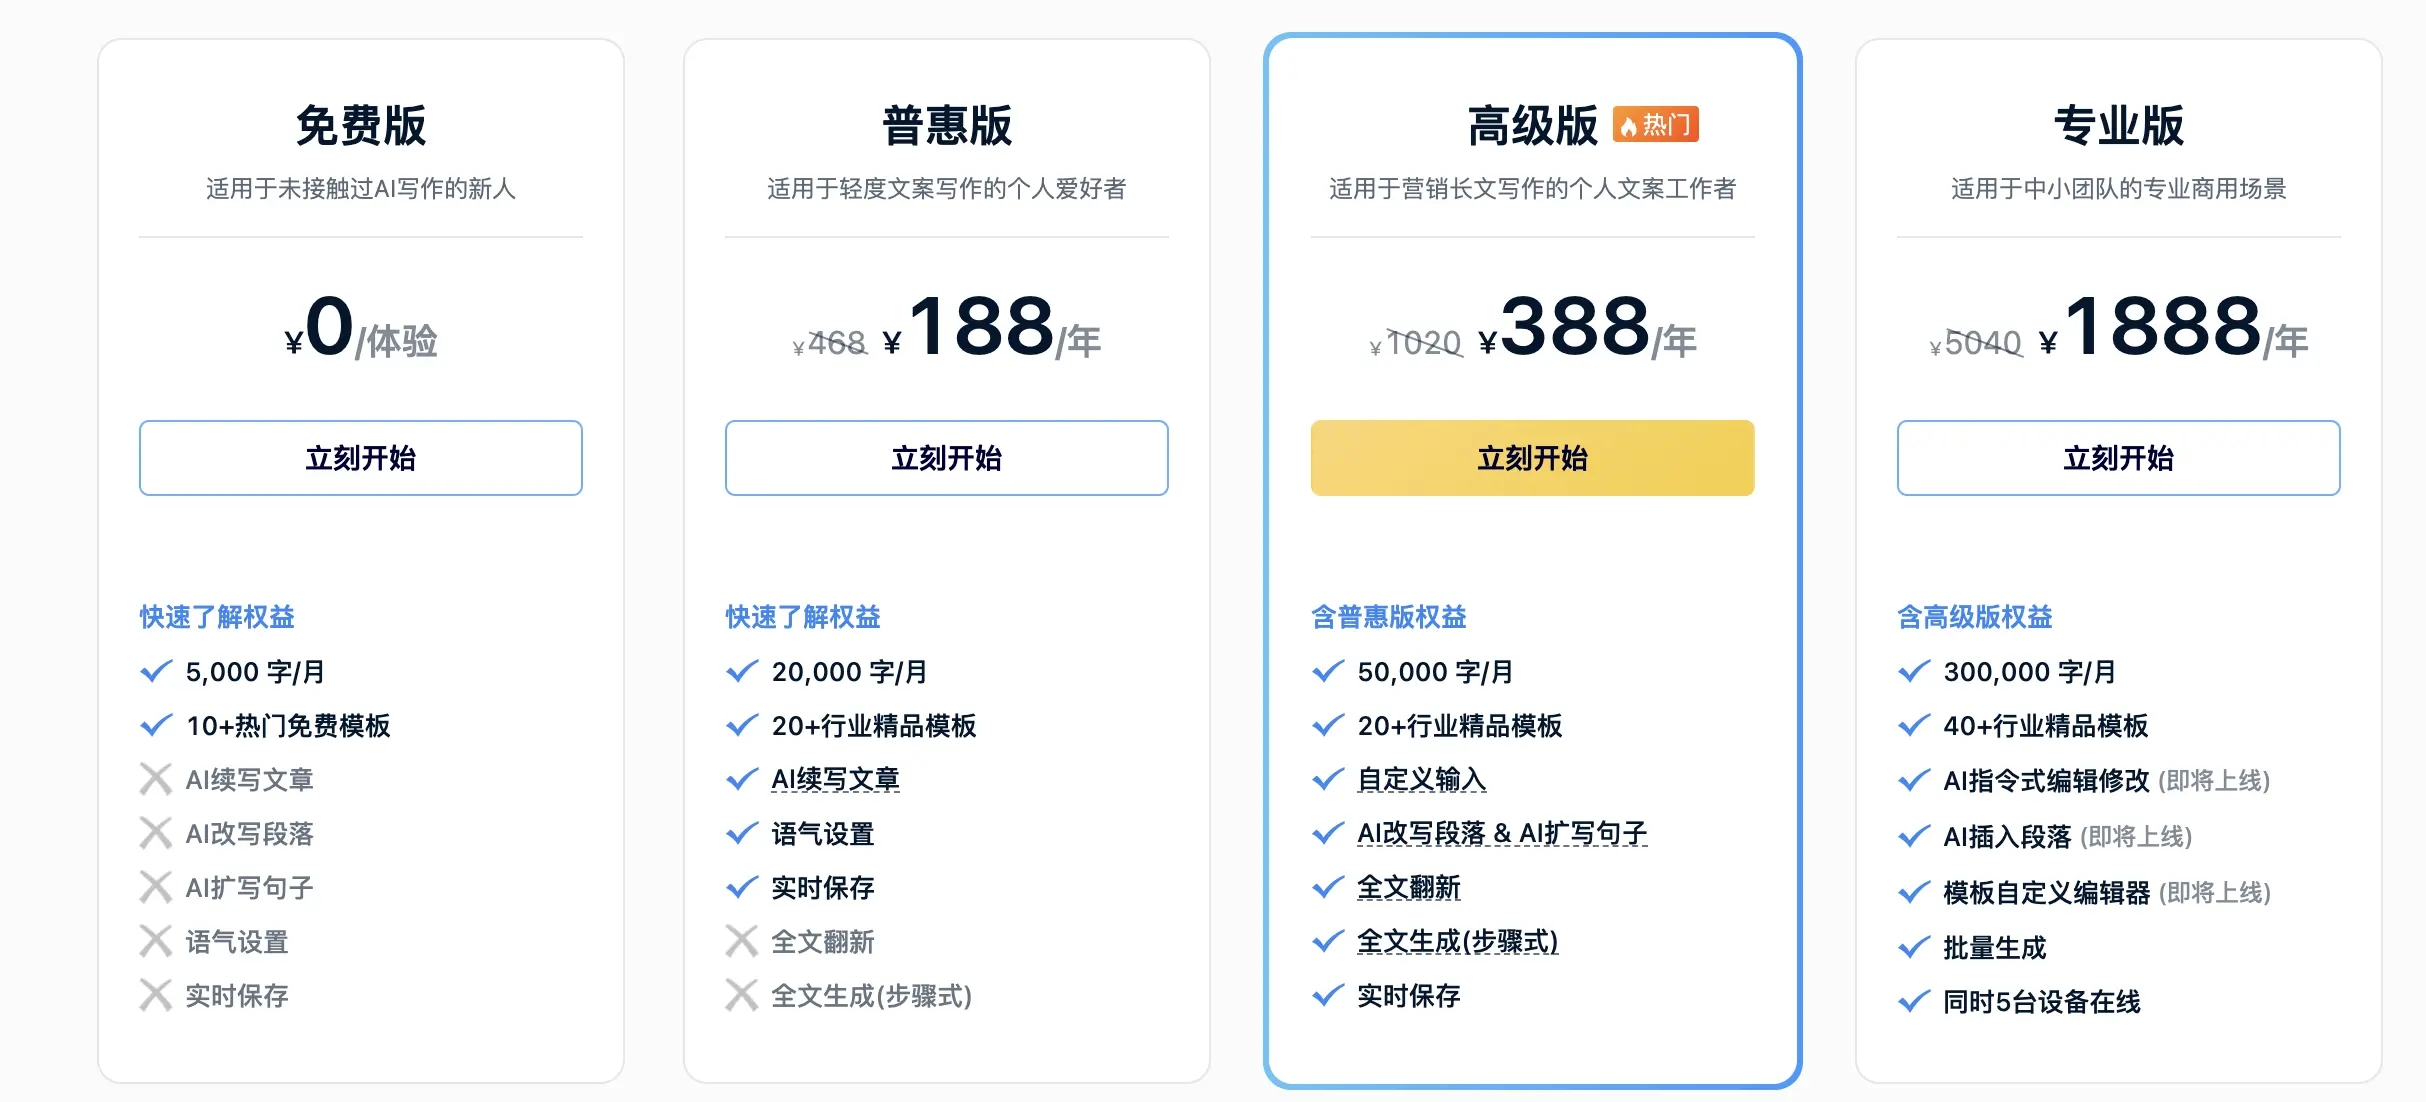Open 快速了解权益 link in 免费版 card
The width and height of the screenshot is (2426, 1102).
(x=217, y=617)
